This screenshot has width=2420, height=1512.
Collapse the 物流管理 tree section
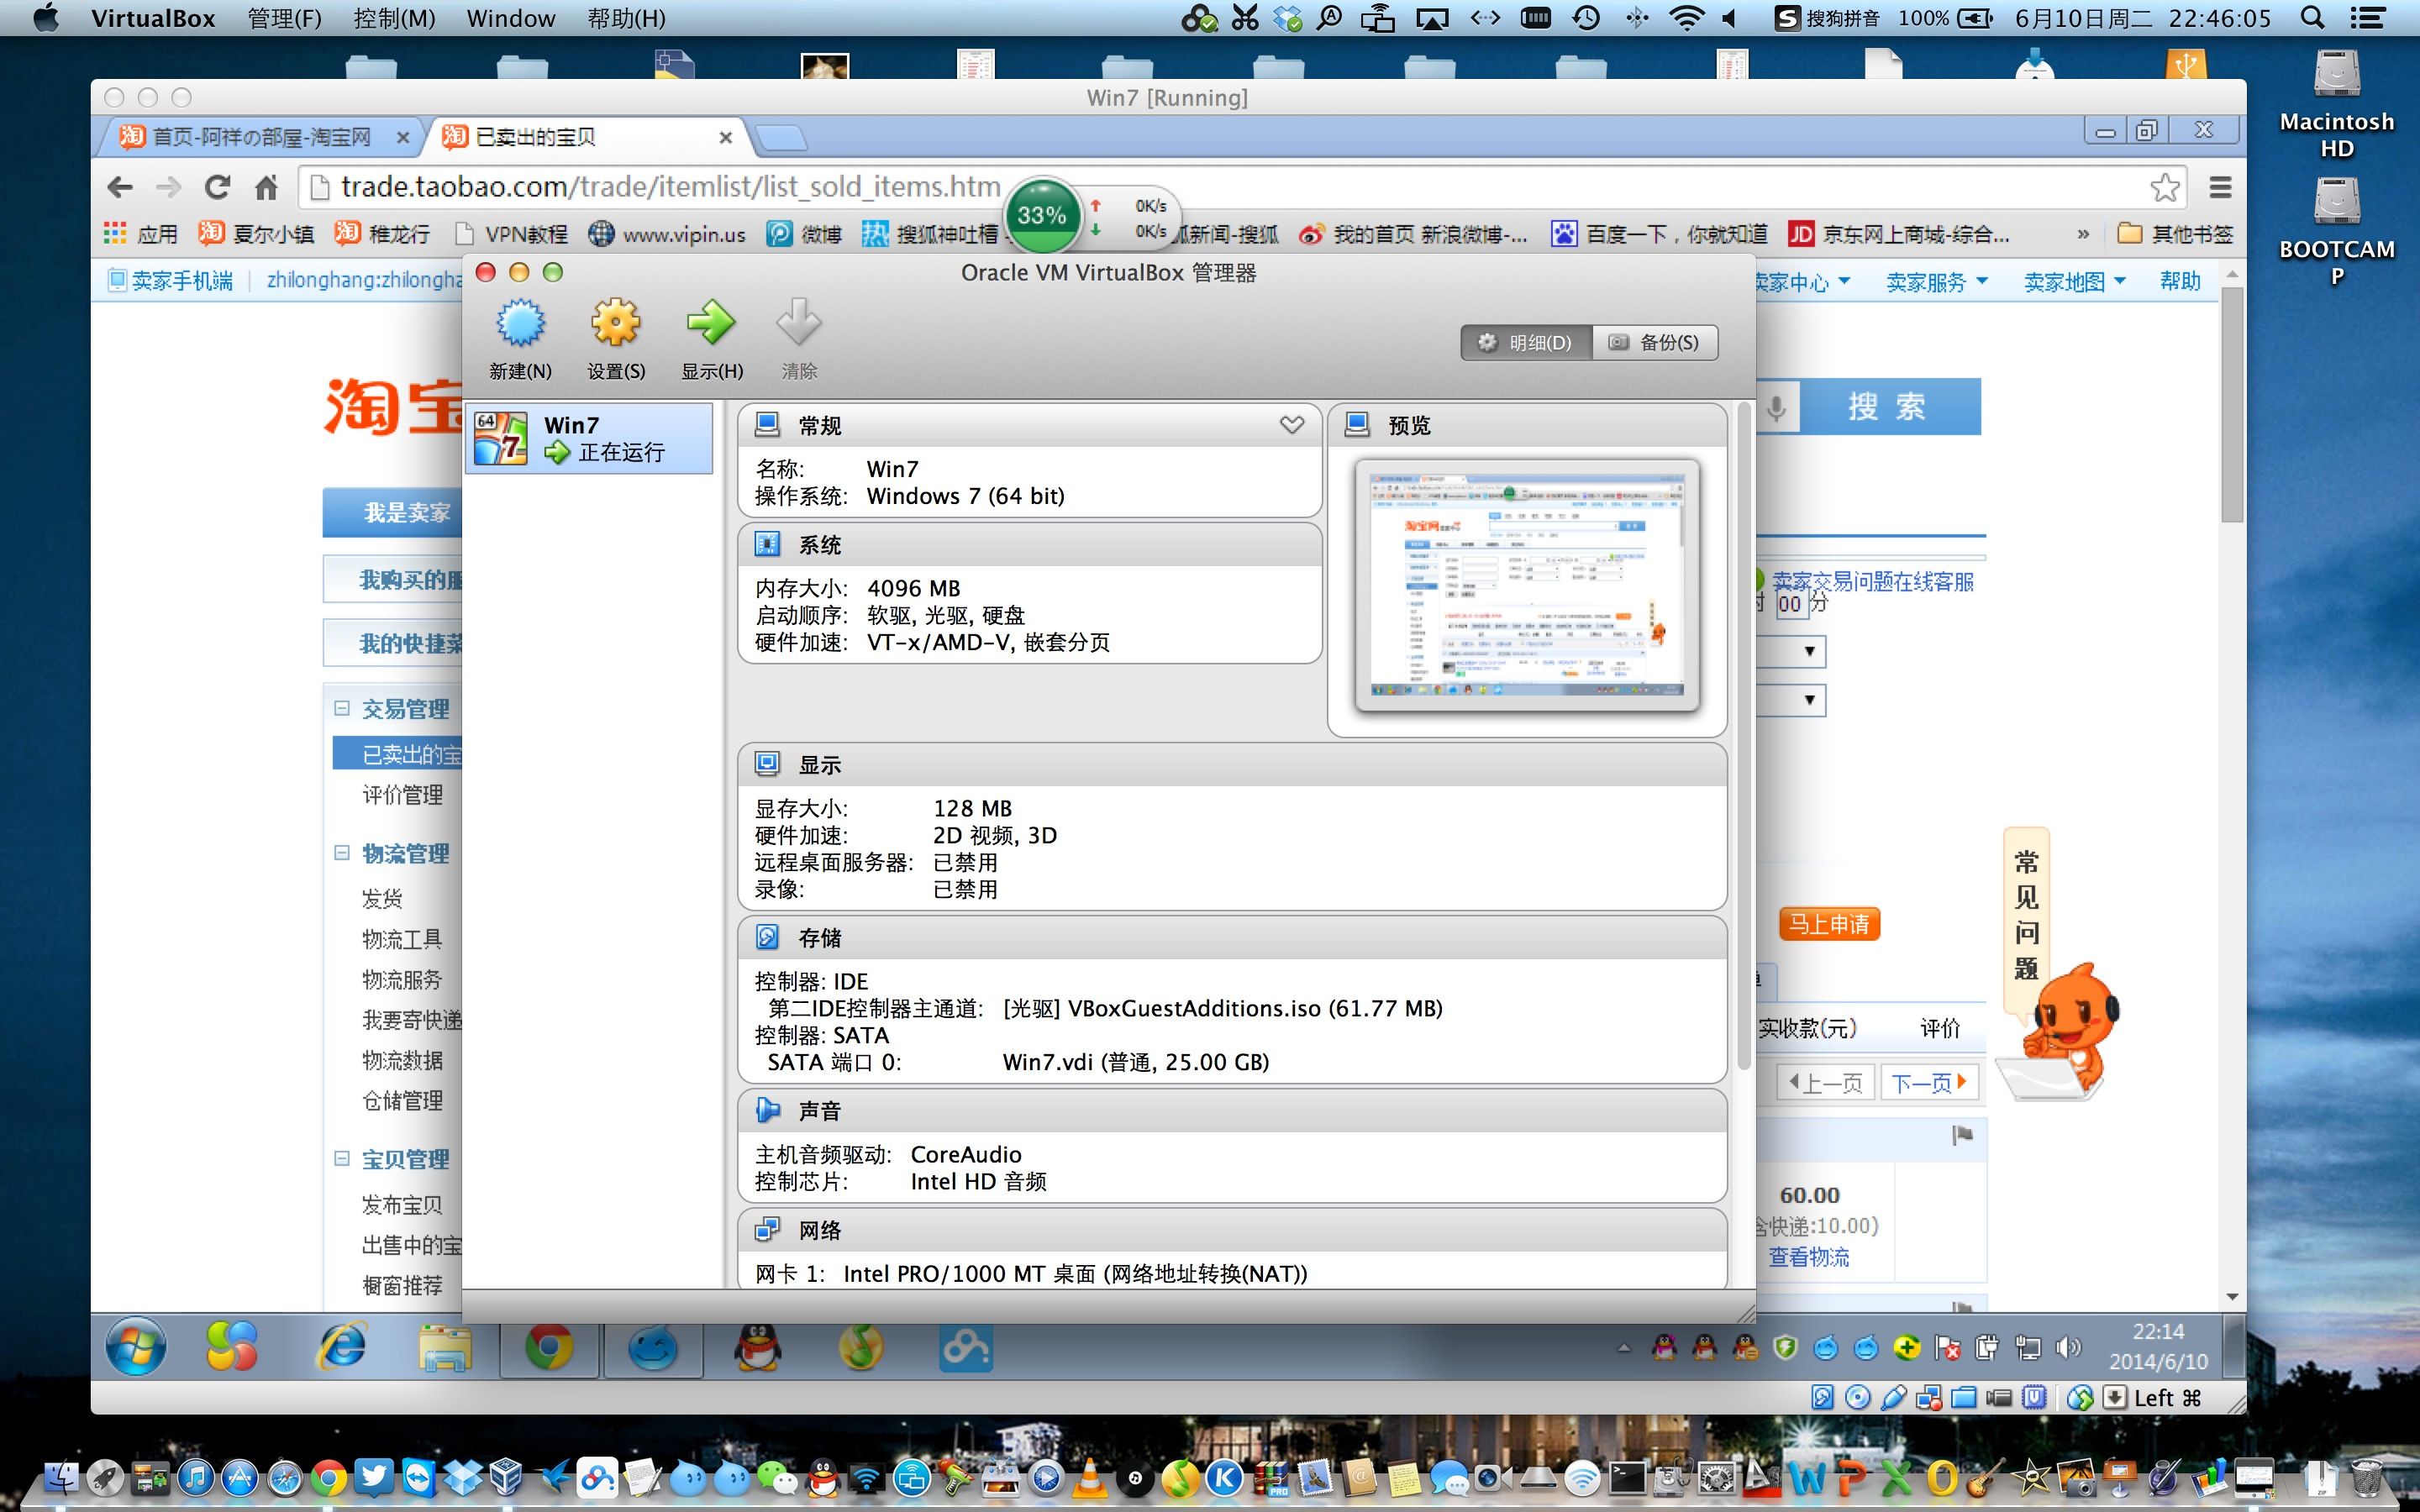(x=342, y=852)
